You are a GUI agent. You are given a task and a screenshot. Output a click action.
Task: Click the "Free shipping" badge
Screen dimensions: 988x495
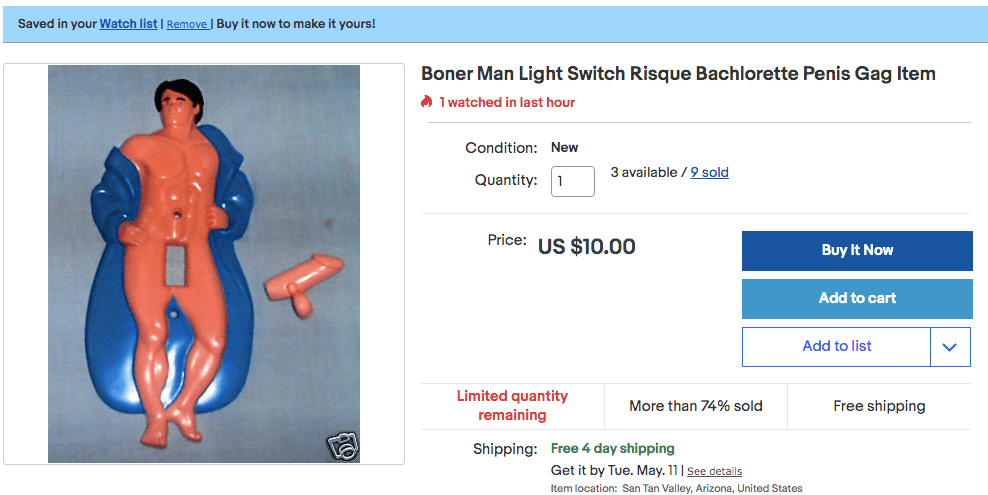pos(879,406)
